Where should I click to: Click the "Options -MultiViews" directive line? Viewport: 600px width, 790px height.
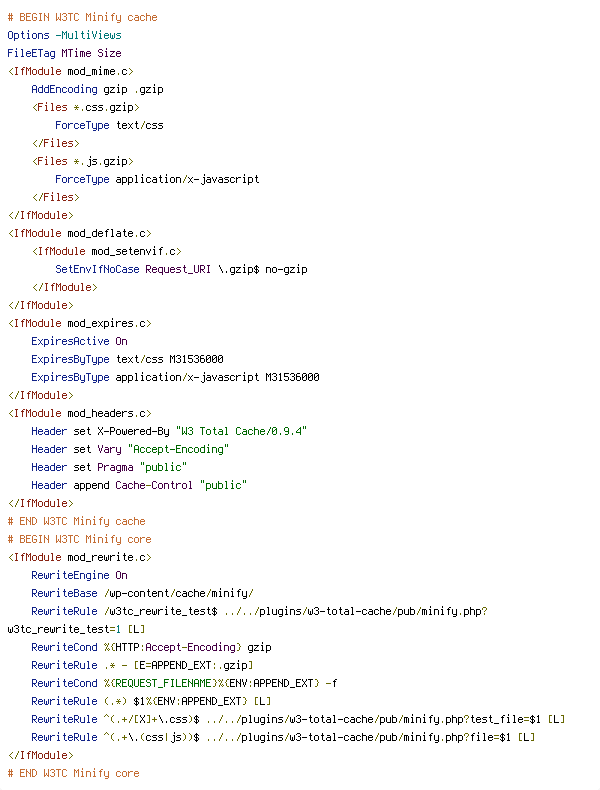64,35
